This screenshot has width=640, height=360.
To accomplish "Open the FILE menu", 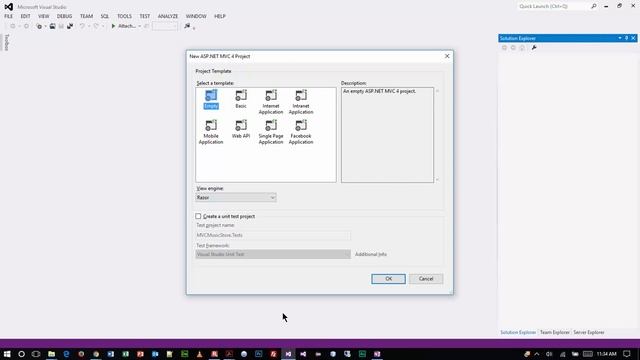I will [9, 16].
